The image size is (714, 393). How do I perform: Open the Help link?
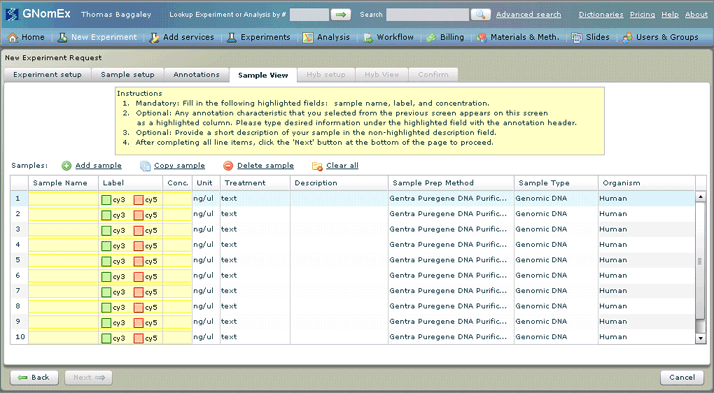[x=670, y=15]
